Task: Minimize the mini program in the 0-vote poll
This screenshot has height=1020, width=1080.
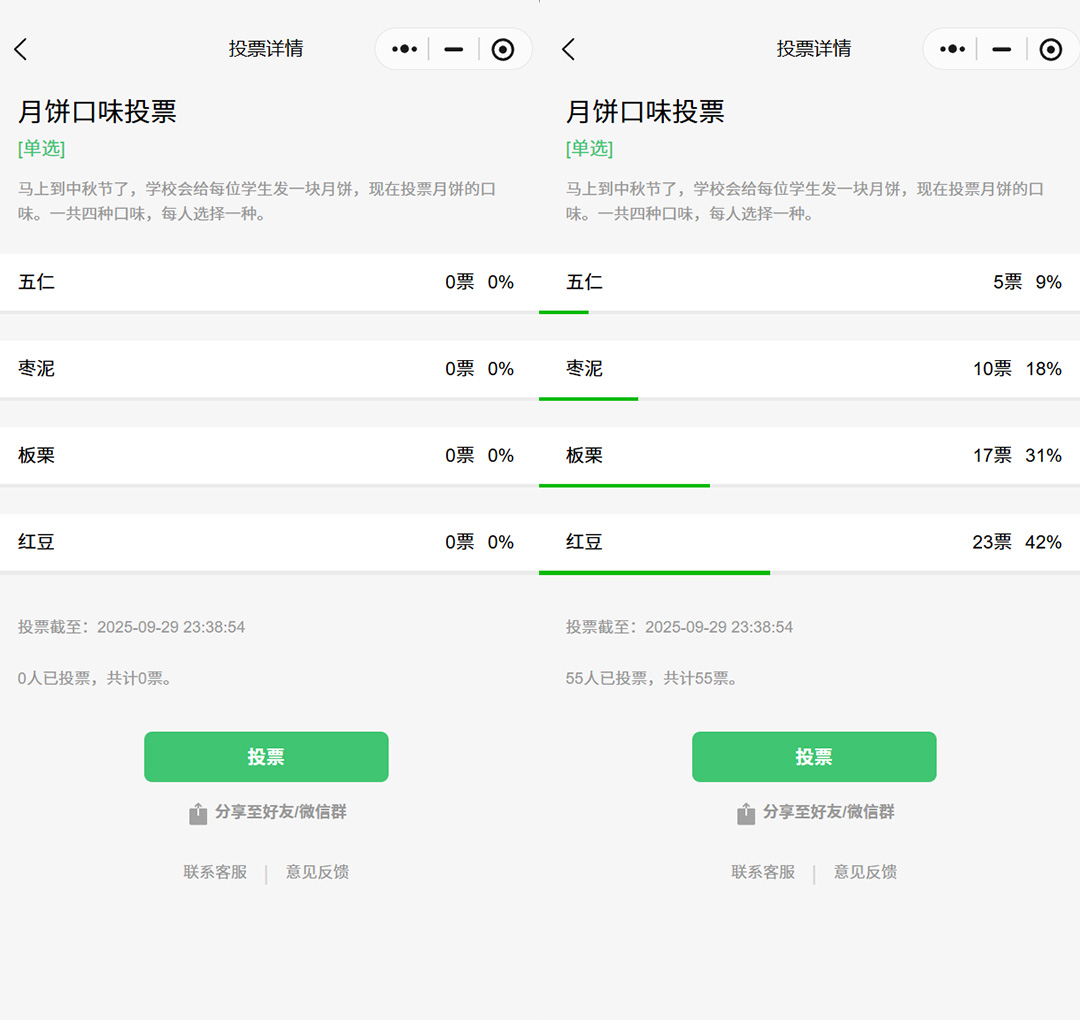Action: pos(454,49)
